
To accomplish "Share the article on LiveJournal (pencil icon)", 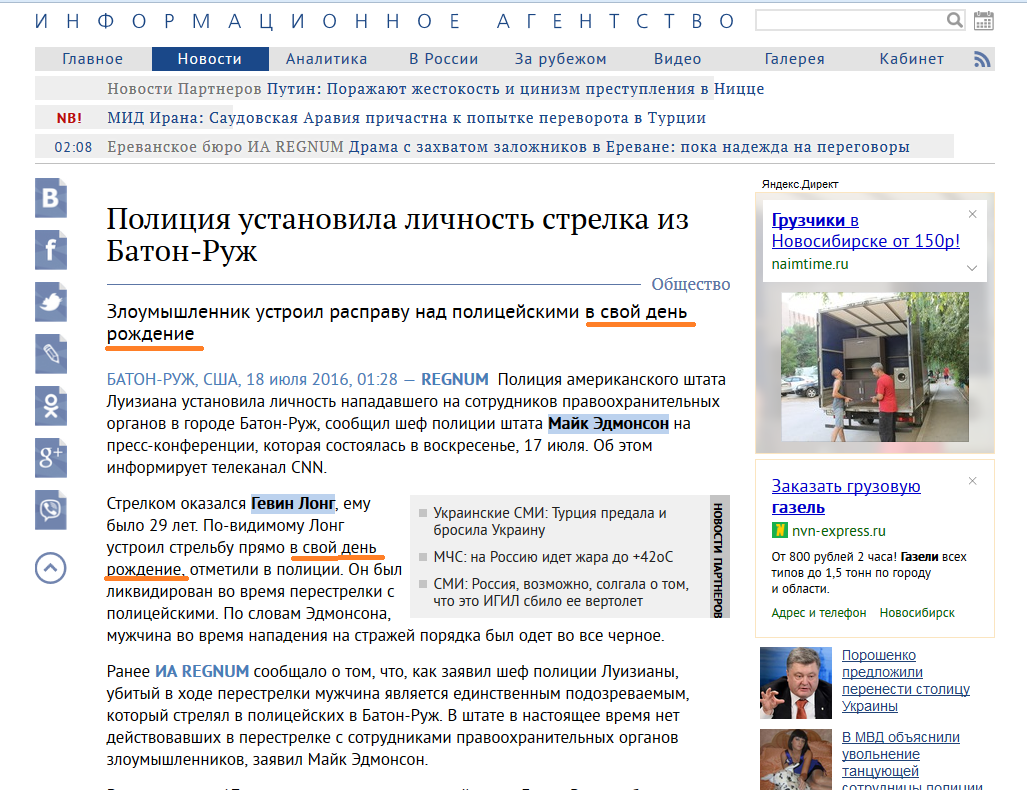I will click(51, 354).
